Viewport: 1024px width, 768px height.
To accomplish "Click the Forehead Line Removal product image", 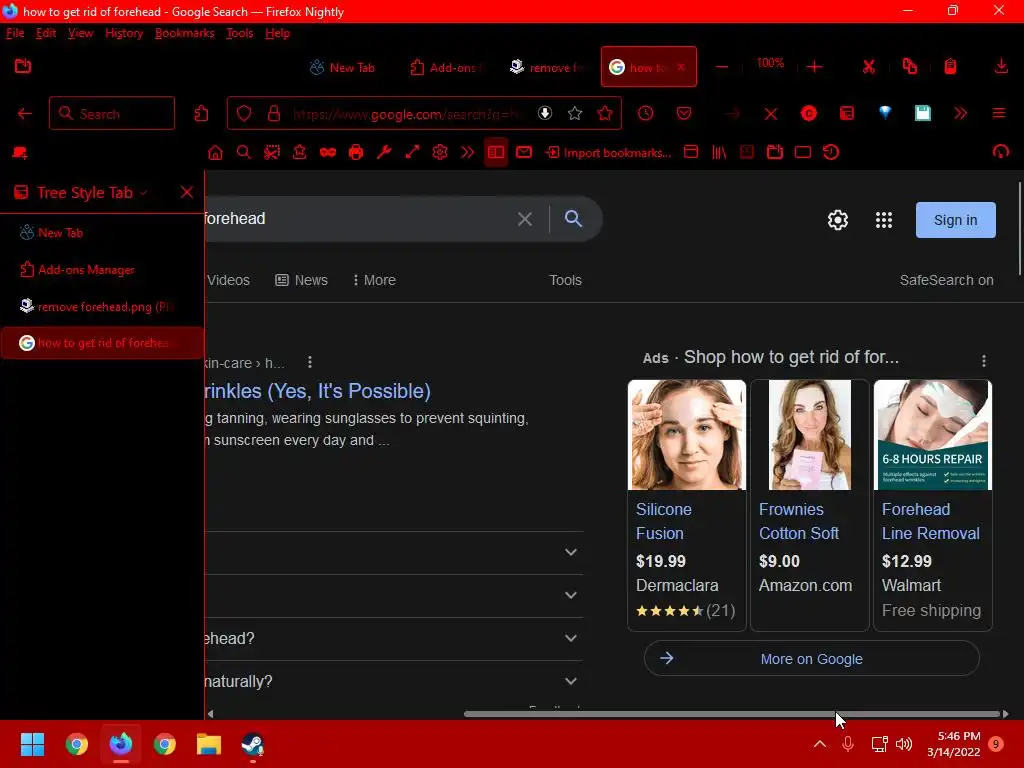I will click(933, 435).
